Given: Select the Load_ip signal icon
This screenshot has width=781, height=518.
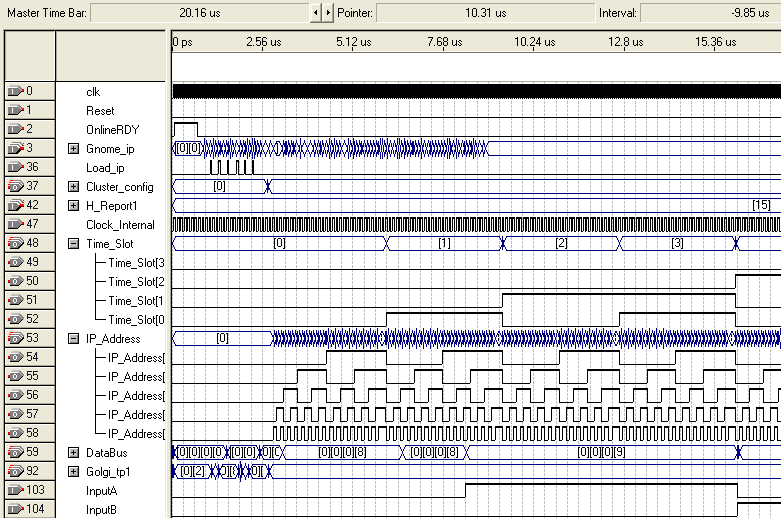Looking at the screenshot, I should point(15,168).
